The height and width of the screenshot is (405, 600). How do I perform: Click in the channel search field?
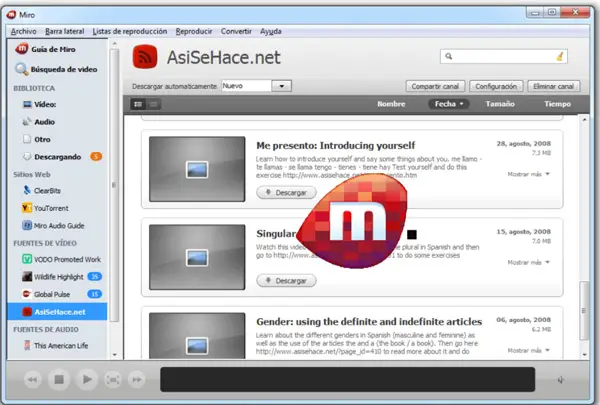pos(504,57)
